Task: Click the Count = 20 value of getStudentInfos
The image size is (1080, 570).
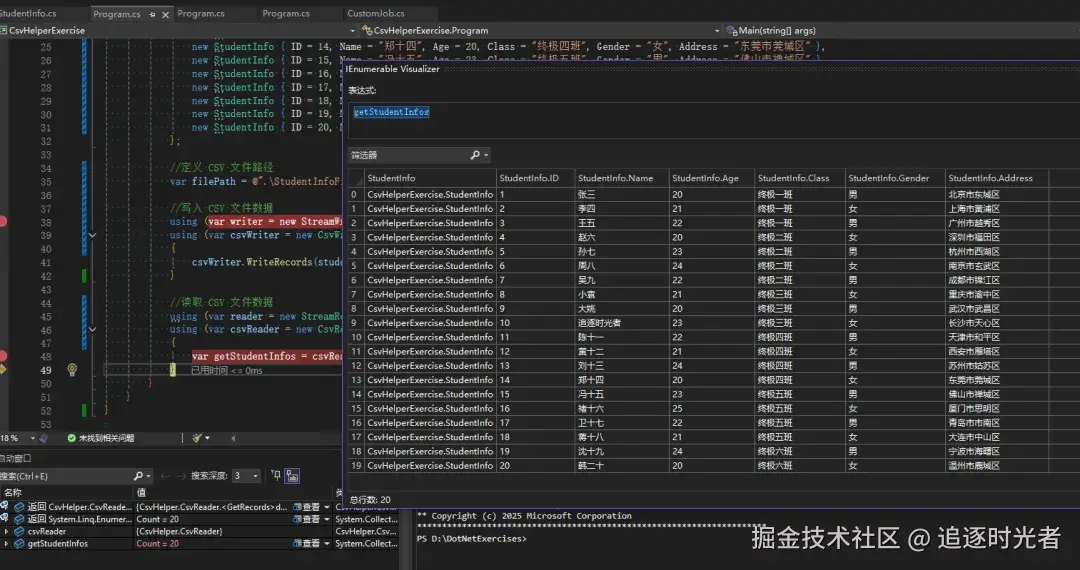Action: click(x=158, y=543)
